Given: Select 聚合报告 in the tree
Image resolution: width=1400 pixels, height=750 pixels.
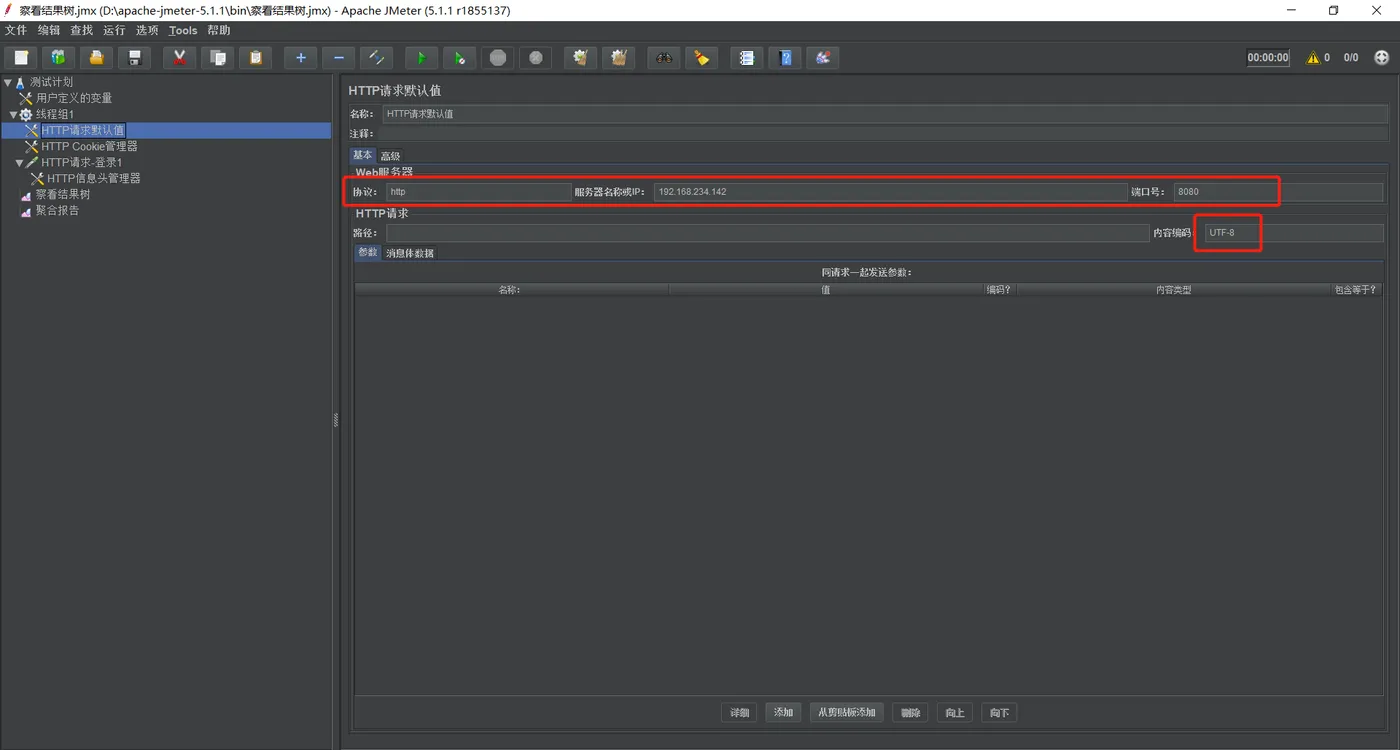Looking at the screenshot, I should [x=57, y=210].
